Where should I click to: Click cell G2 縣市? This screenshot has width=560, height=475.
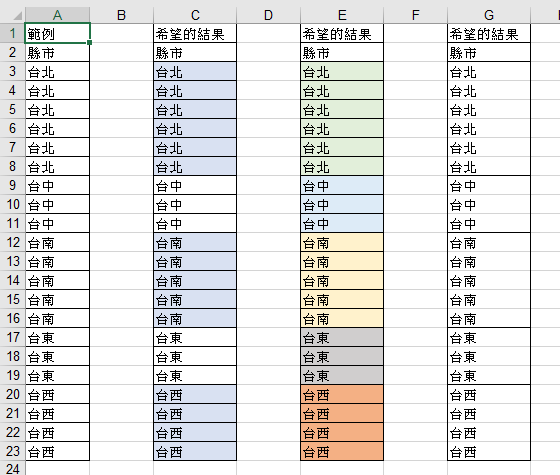click(x=489, y=52)
